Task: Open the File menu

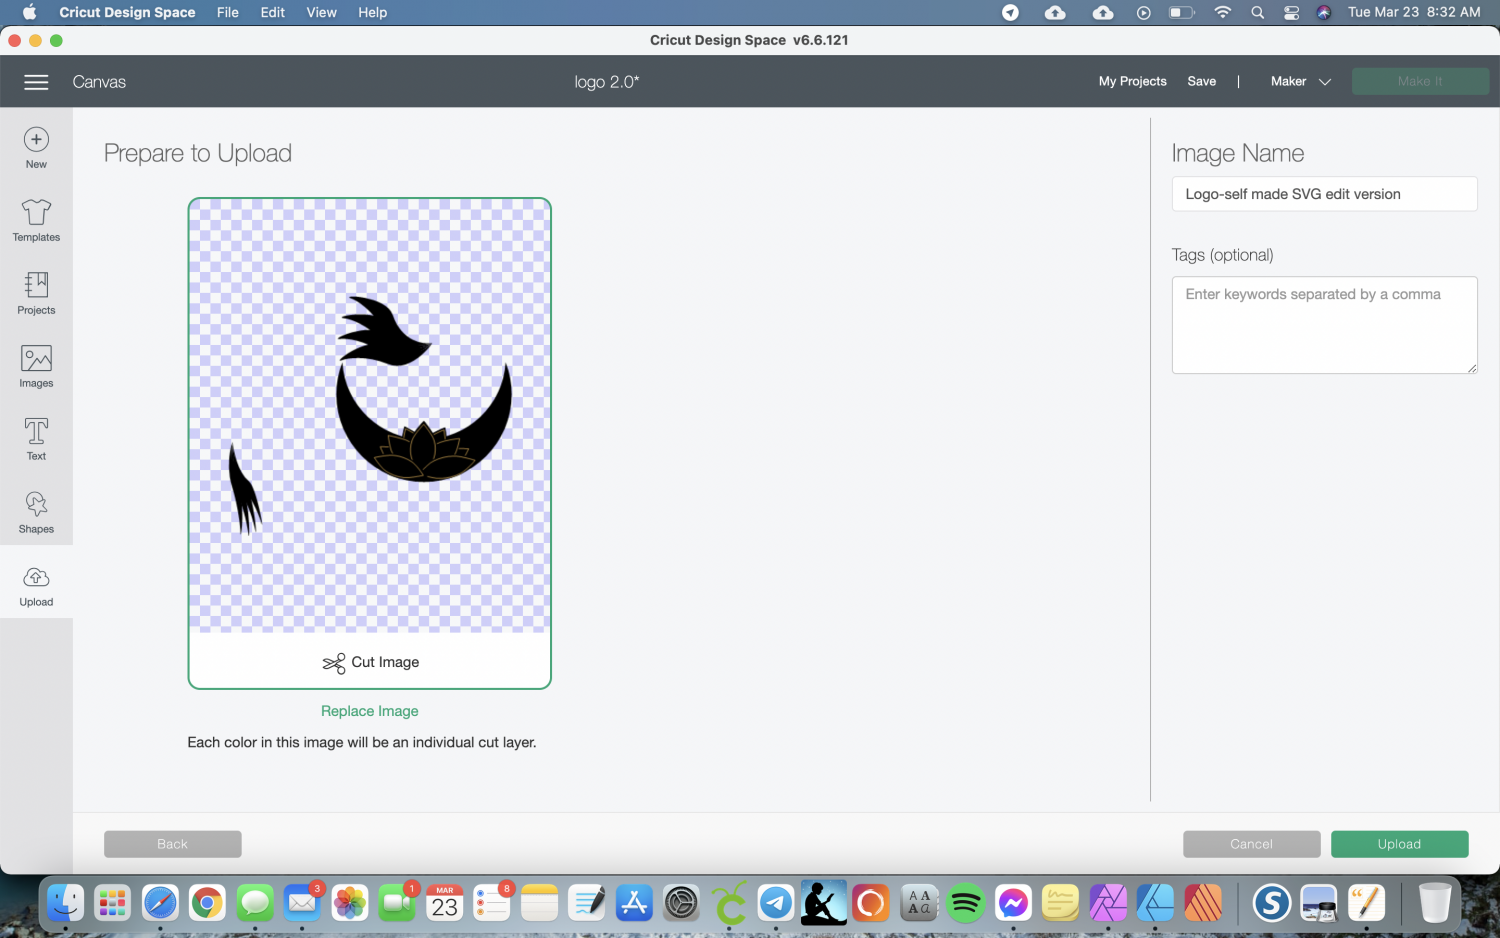Action: click(x=227, y=12)
